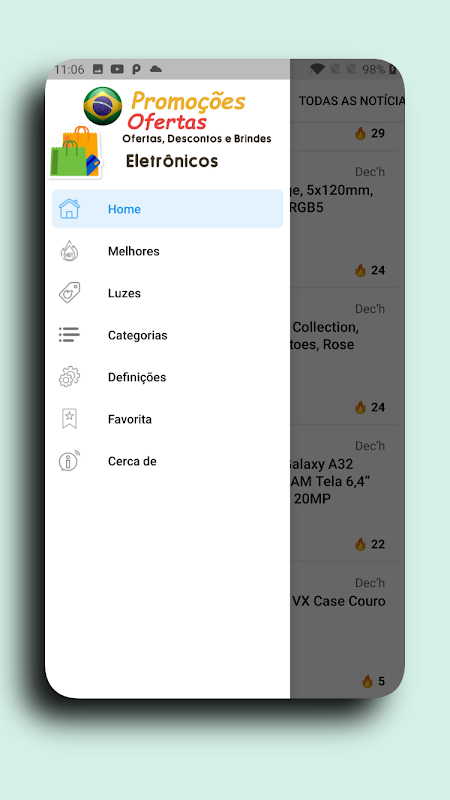Tap the Galaxy A32 deal listing

[x=344, y=493]
